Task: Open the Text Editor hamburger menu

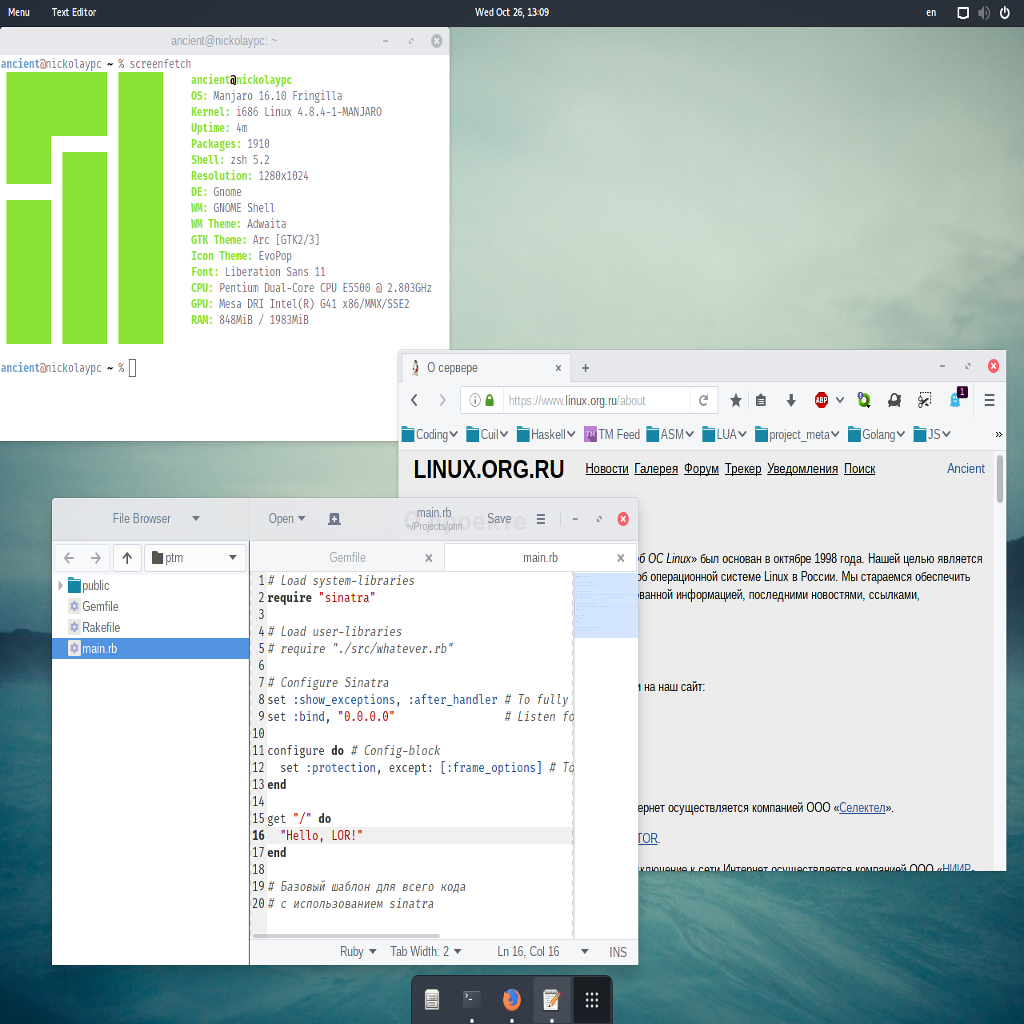Action: pyautogui.click(x=541, y=519)
